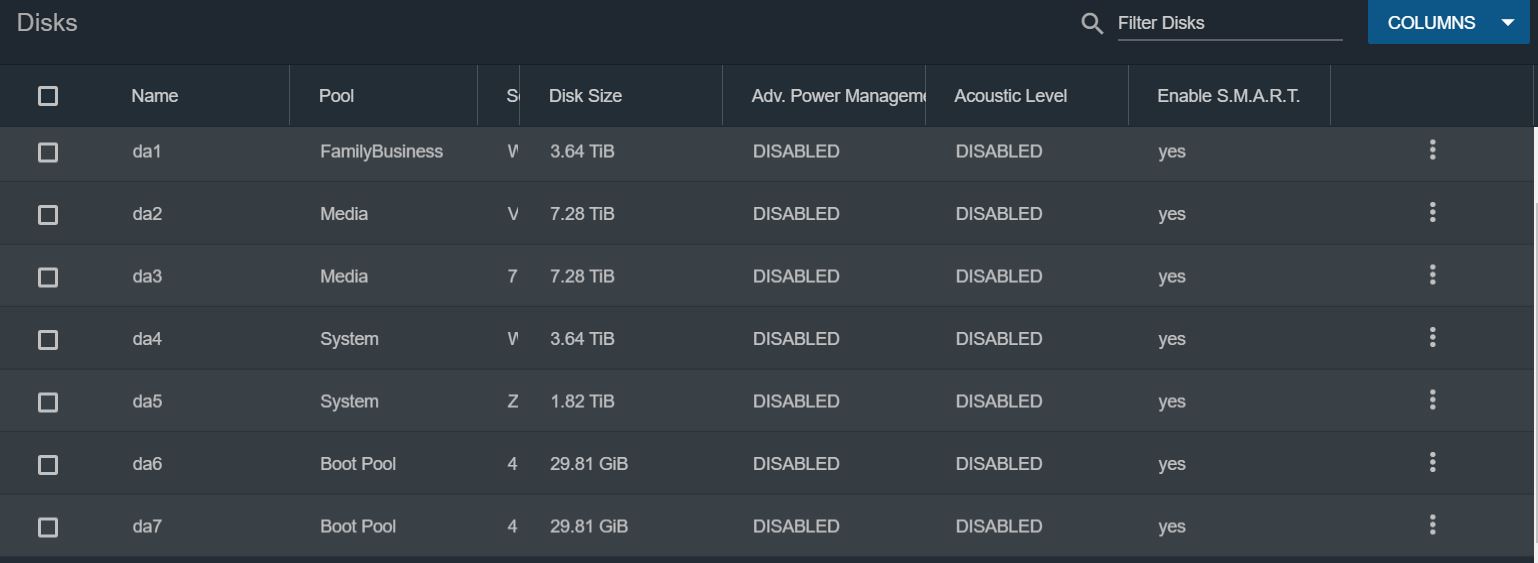Click the da6 disk name
Screen dimensions: 1538x563
147,464
